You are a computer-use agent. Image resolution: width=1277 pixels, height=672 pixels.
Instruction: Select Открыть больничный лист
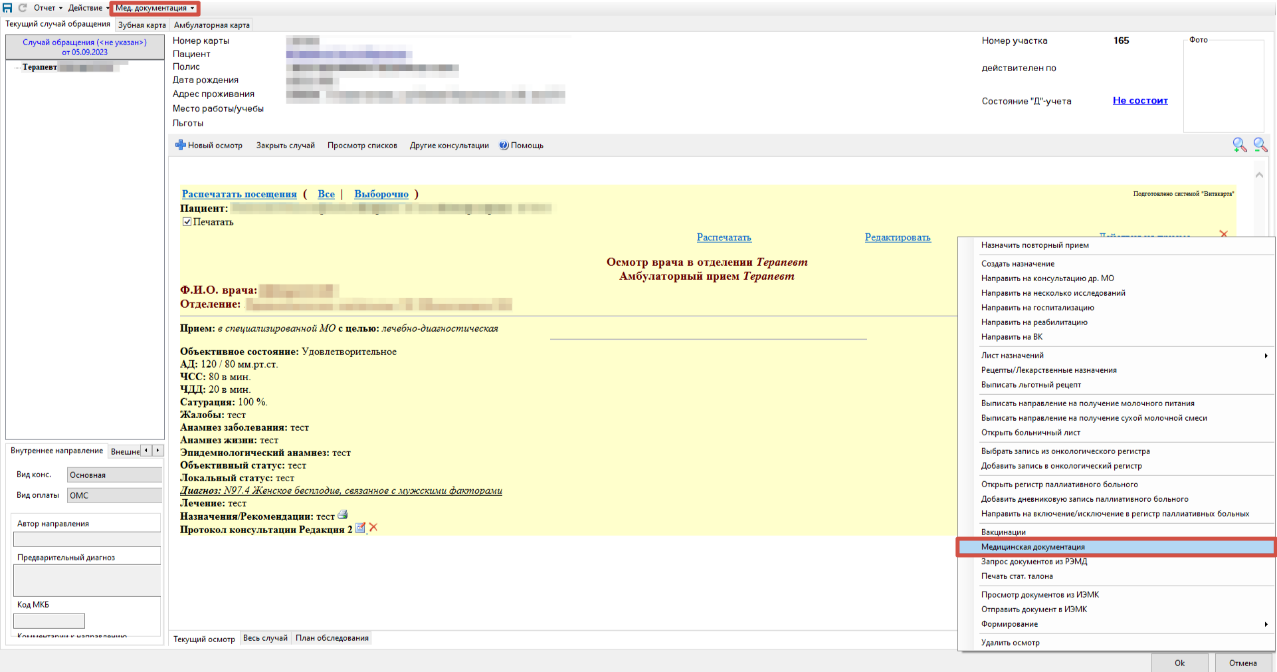1116,432
